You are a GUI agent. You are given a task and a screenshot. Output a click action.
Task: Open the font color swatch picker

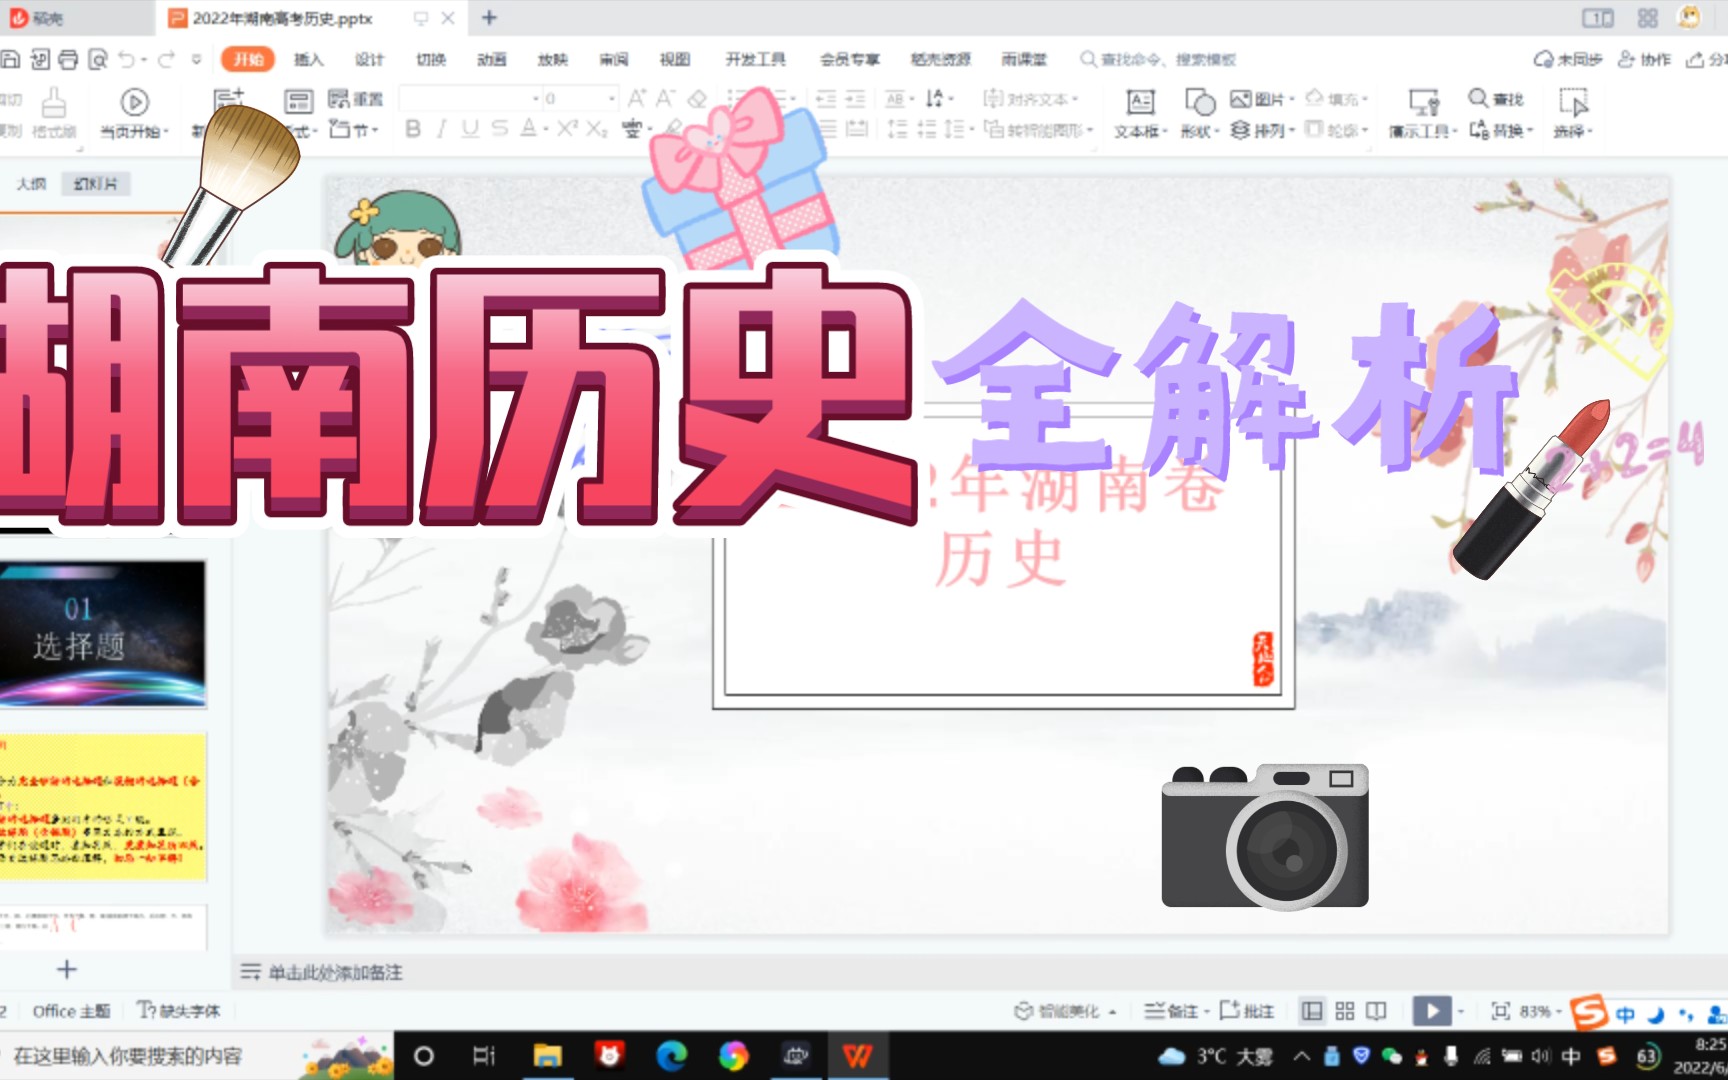[x=529, y=127]
